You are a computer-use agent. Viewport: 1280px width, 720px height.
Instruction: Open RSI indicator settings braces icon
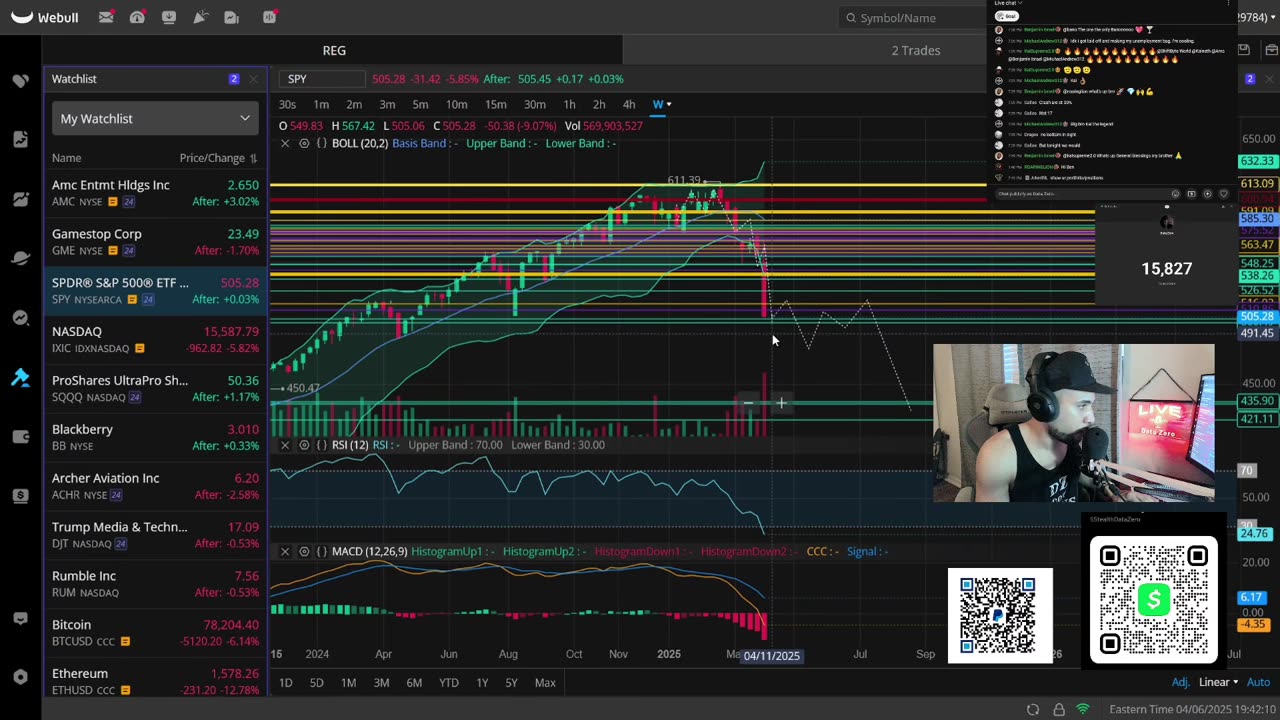(321, 445)
